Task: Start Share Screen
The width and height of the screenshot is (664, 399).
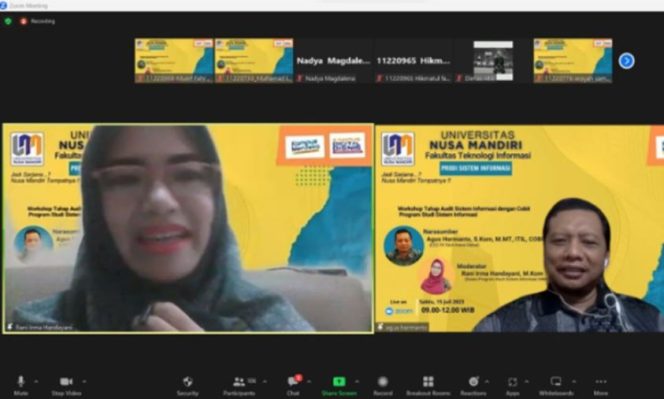Action: click(x=339, y=386)
